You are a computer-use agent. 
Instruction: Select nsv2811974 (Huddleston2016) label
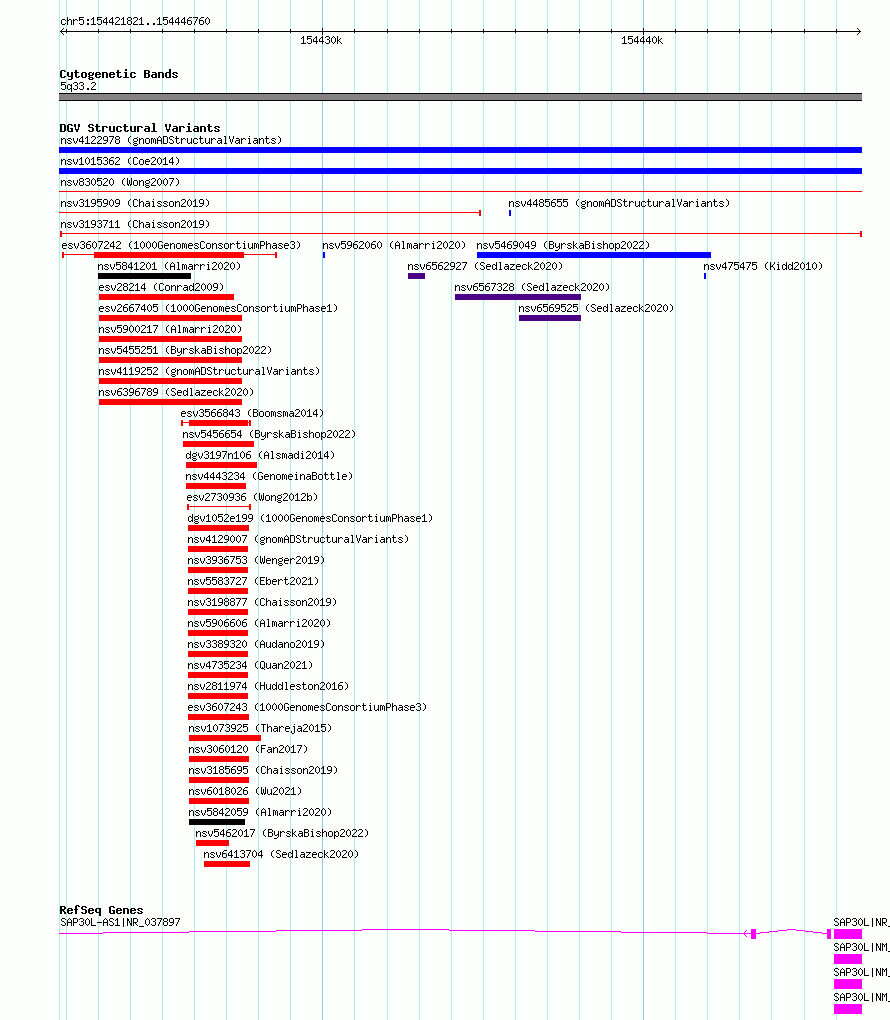tap(268, 686)
